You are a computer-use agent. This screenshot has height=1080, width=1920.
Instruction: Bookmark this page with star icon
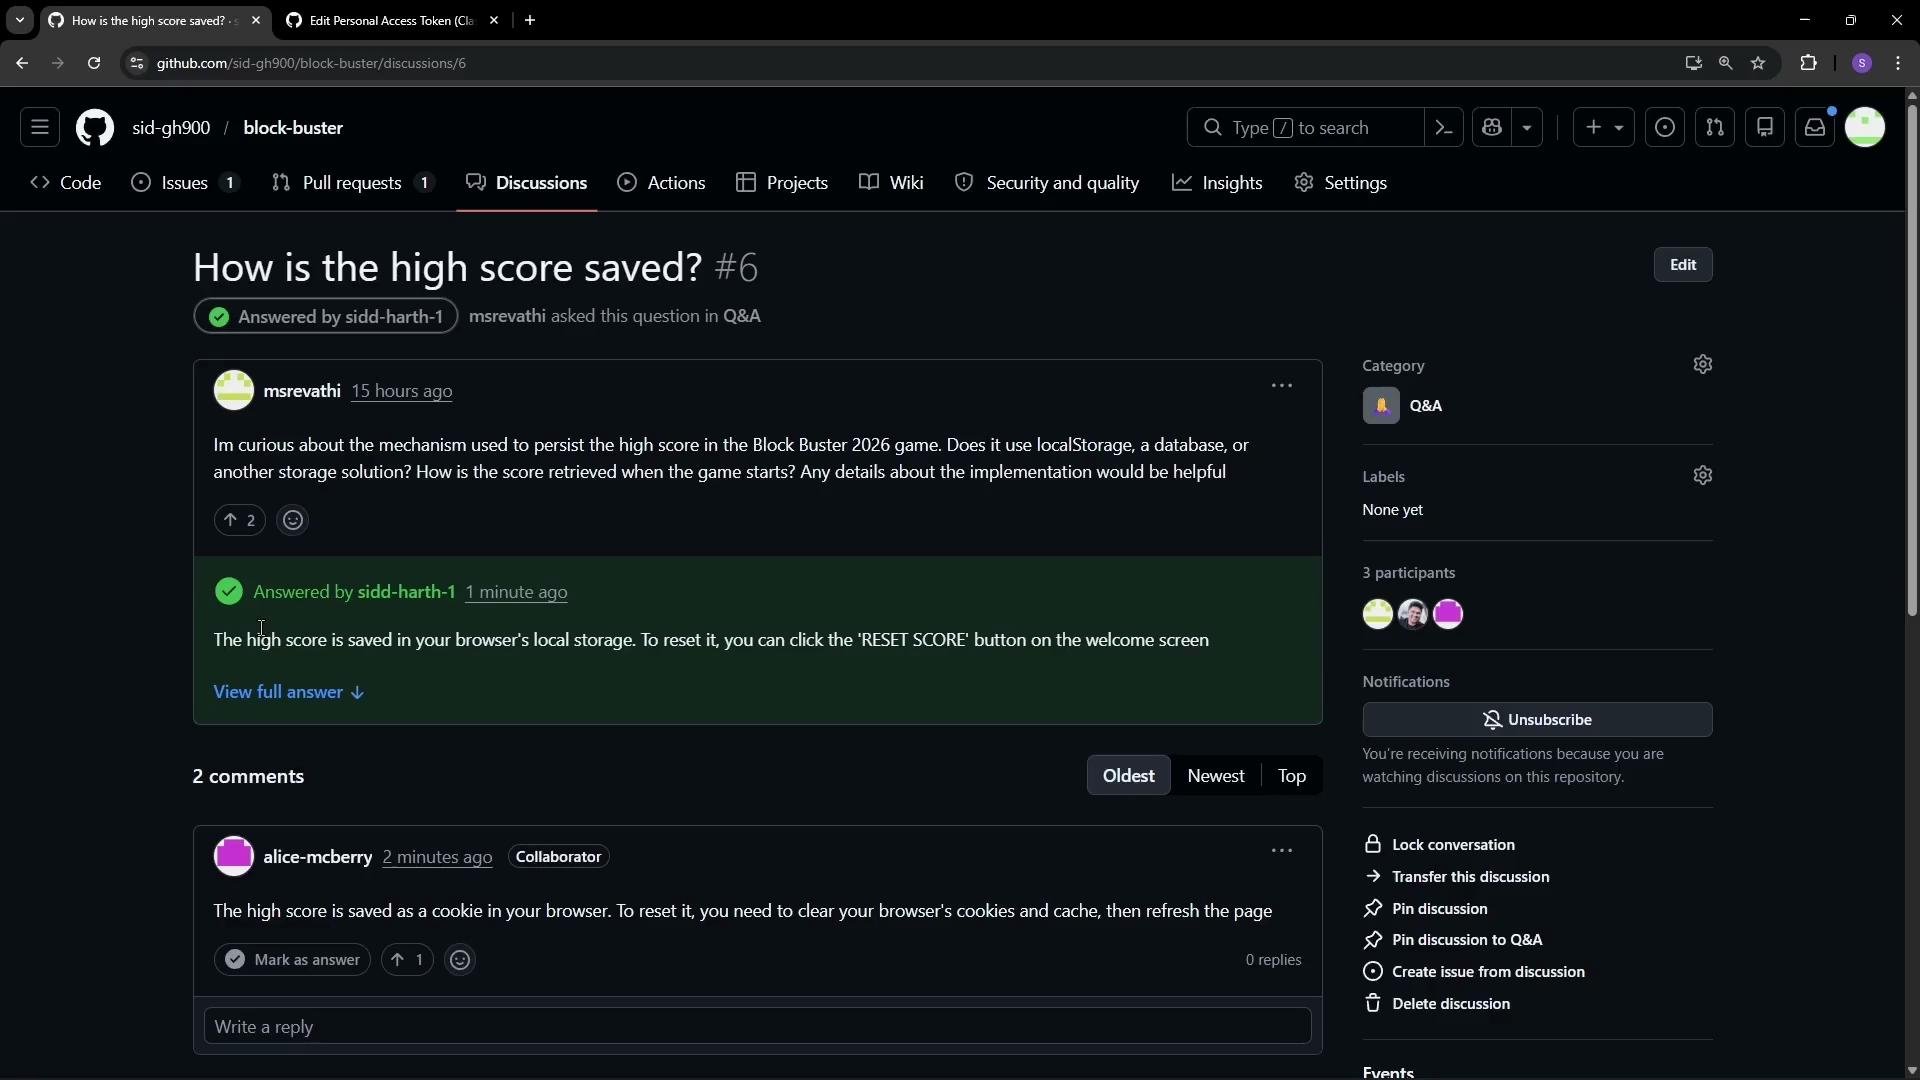[1758, 63]
